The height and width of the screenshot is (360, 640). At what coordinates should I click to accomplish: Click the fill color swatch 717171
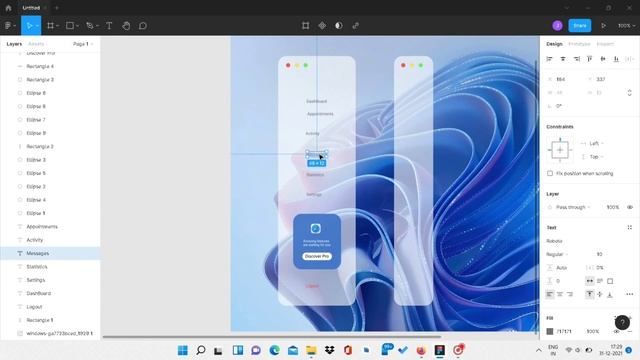coord(550,331)
